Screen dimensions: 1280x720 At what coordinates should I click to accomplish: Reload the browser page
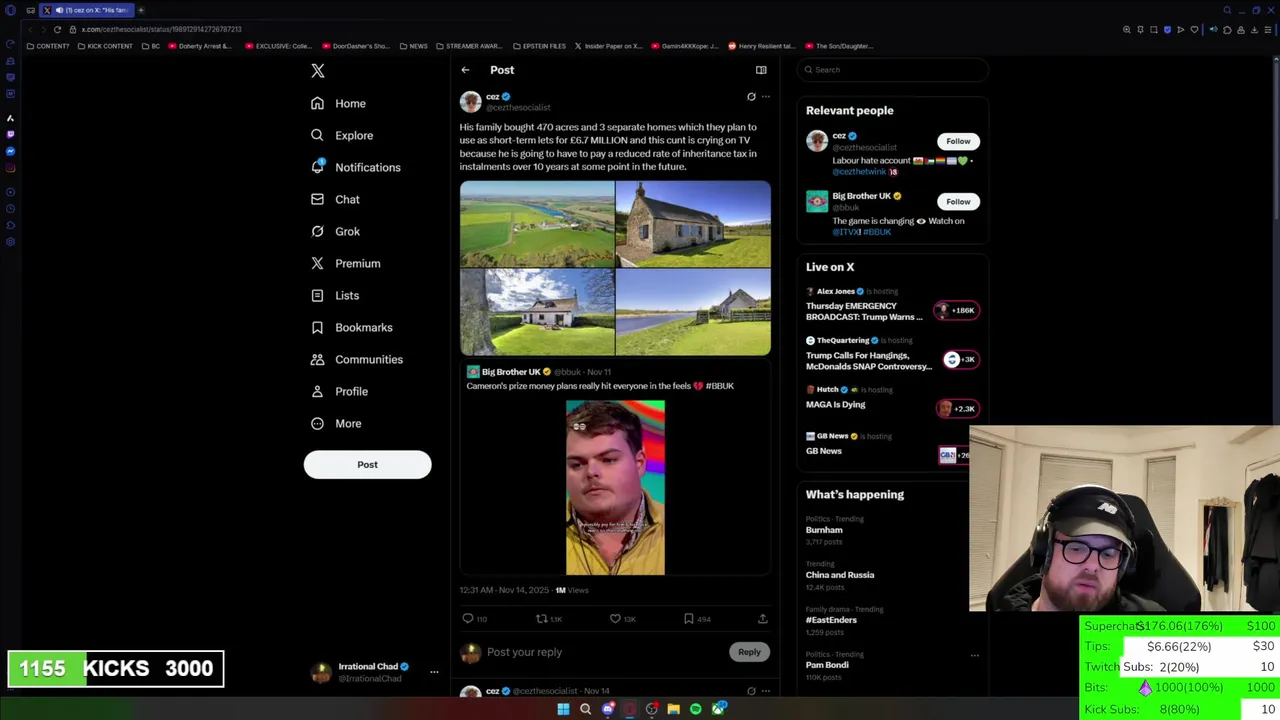57,29
